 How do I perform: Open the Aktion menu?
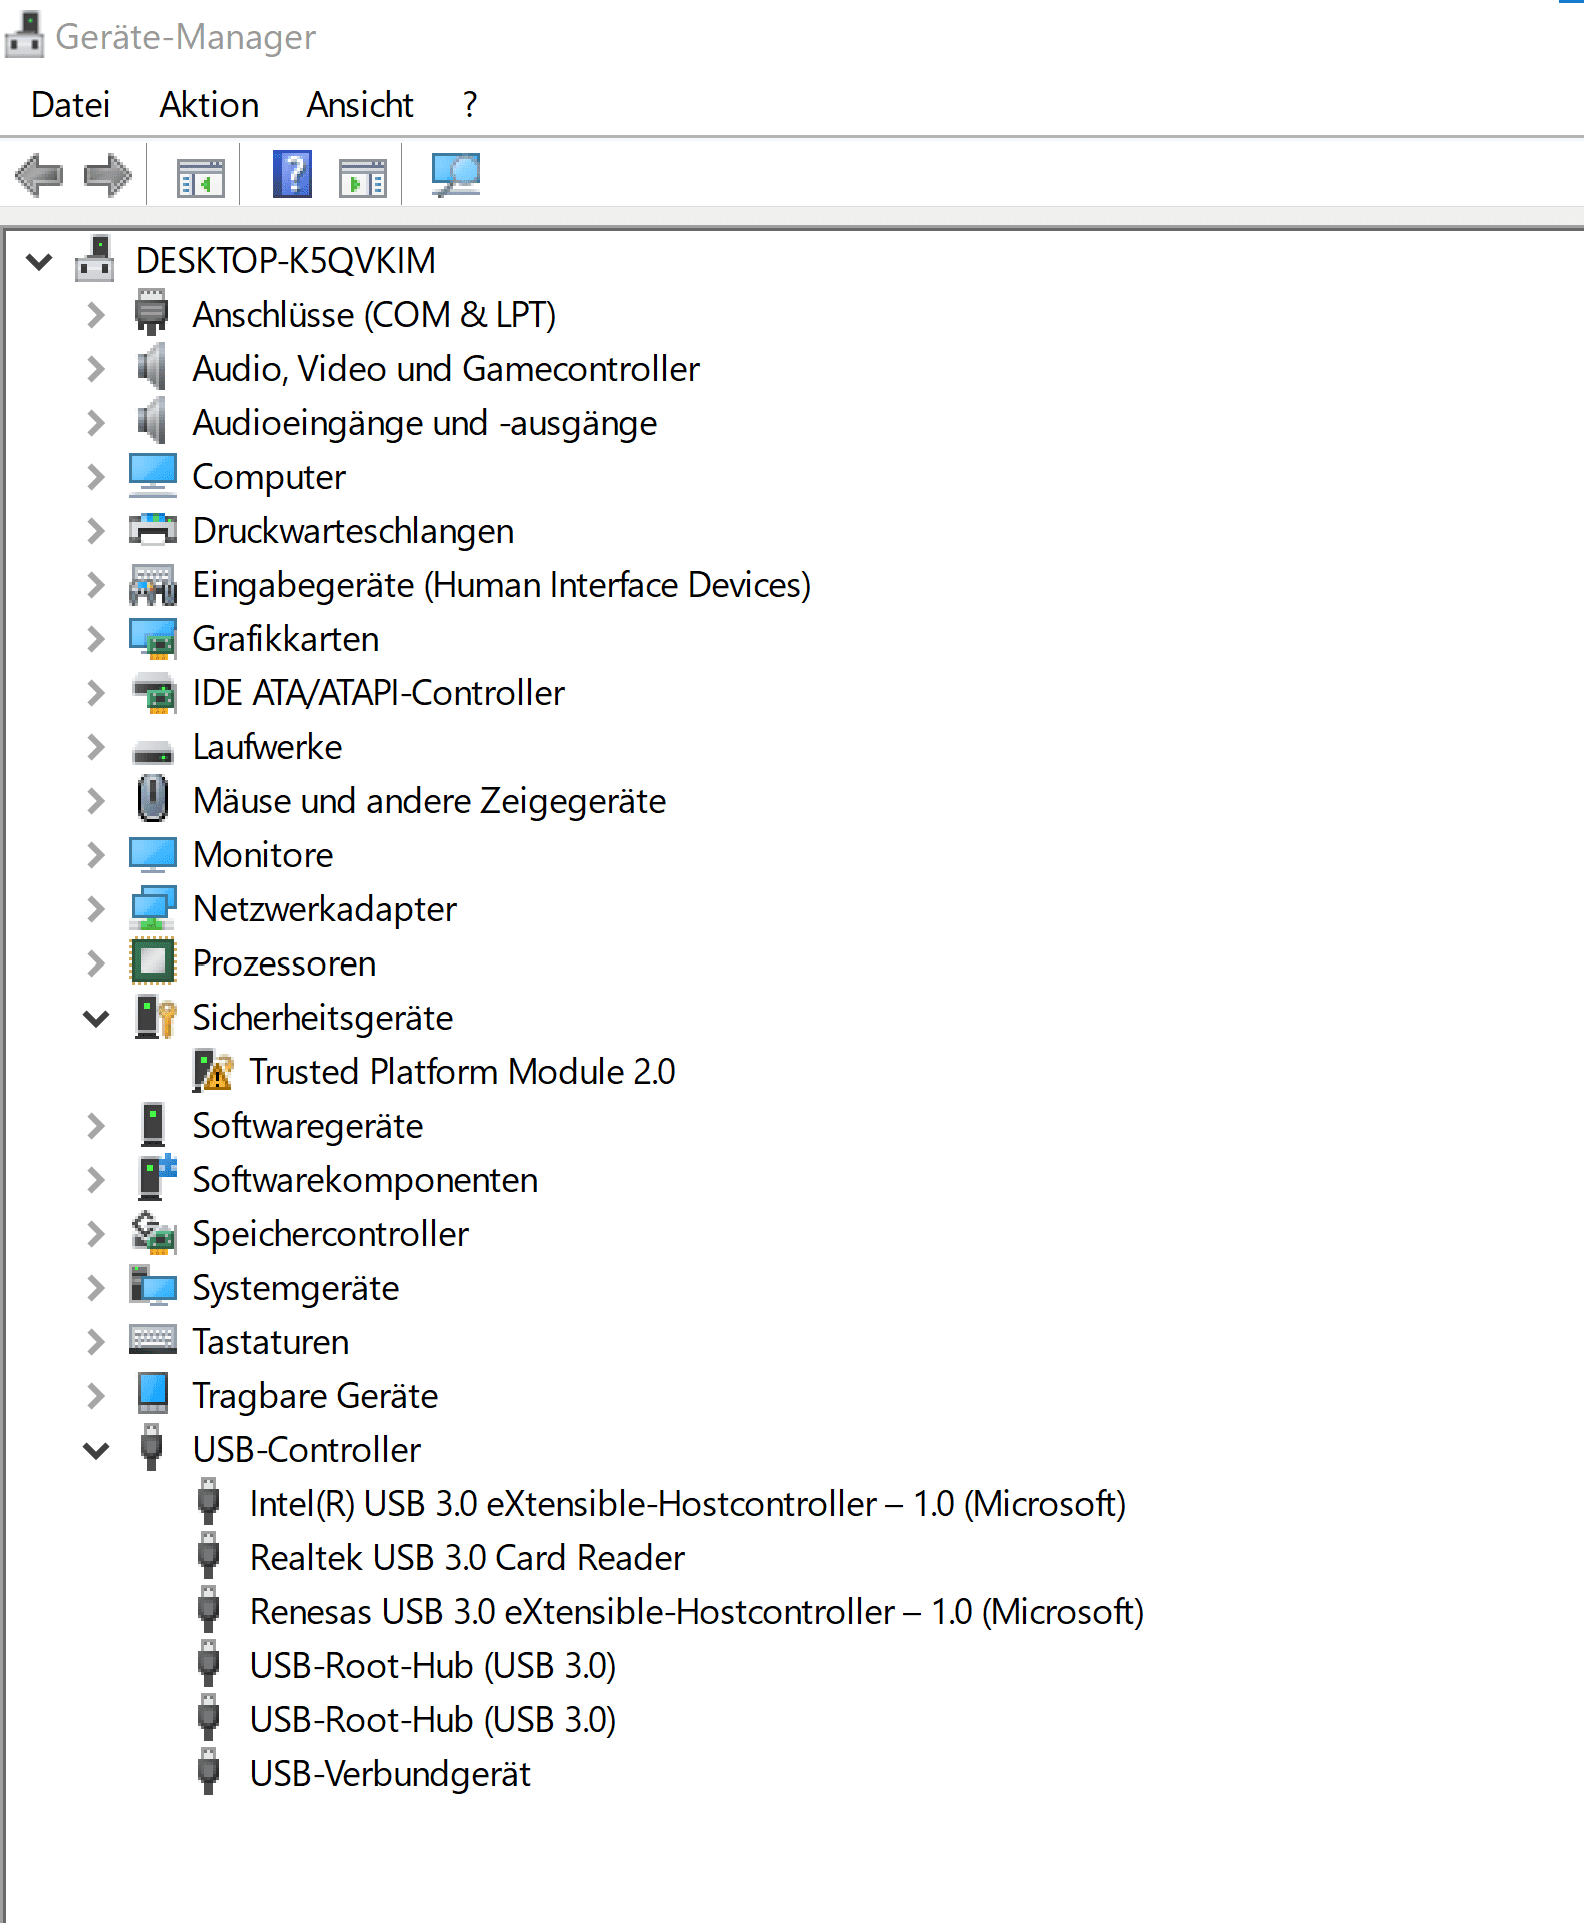[x=209, y=104]
